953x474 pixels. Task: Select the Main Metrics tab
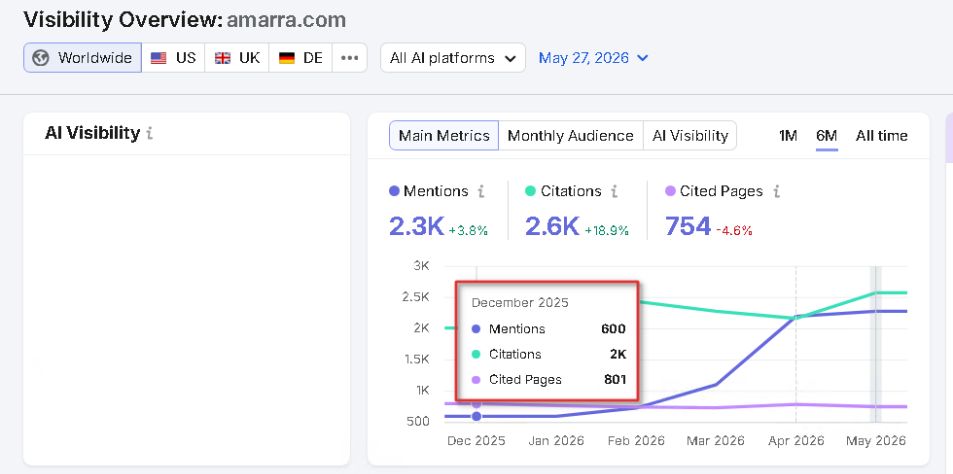click(444, 136)
